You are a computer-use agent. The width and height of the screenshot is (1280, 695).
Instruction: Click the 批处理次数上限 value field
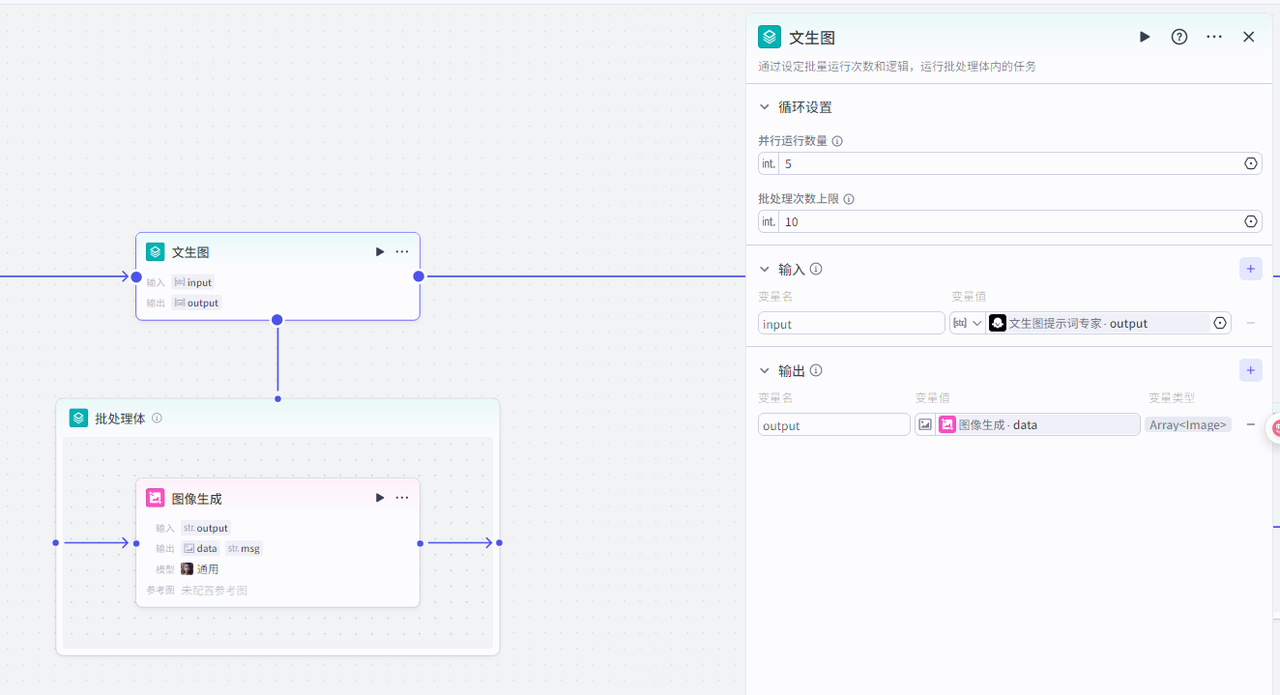point(1008,222)
